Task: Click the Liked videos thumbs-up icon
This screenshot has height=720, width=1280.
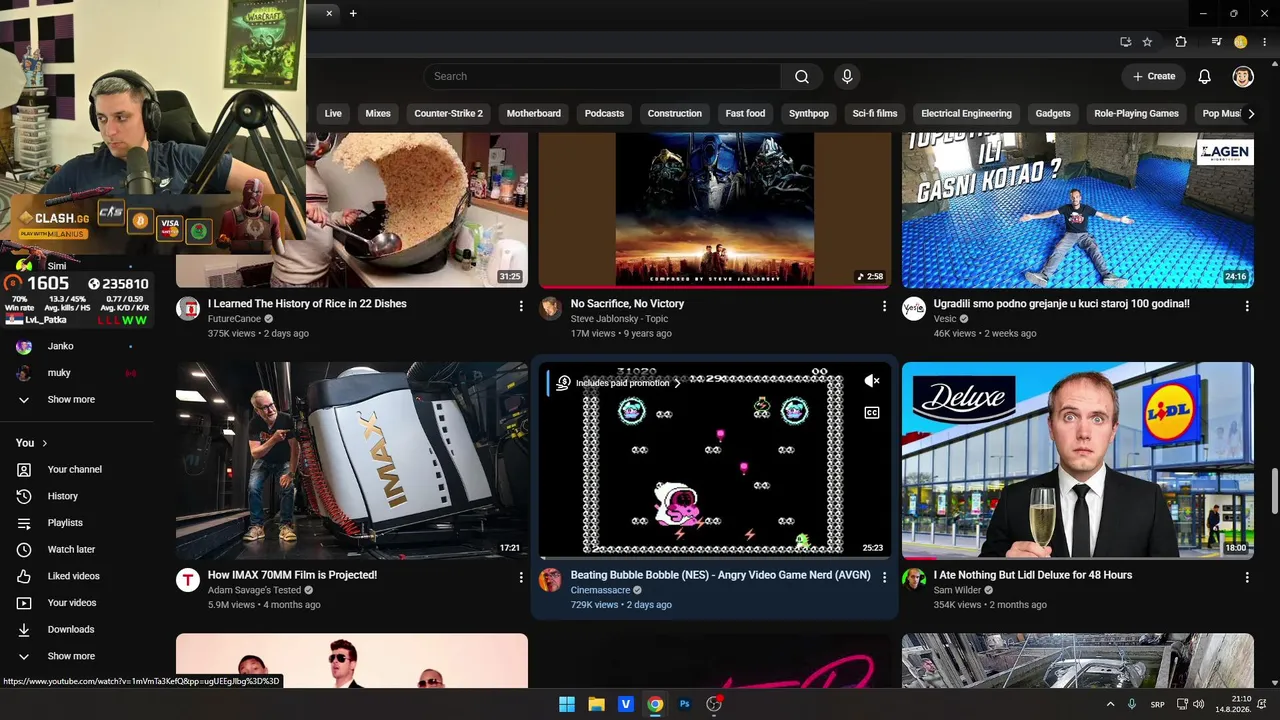Action: pos(24,576)
